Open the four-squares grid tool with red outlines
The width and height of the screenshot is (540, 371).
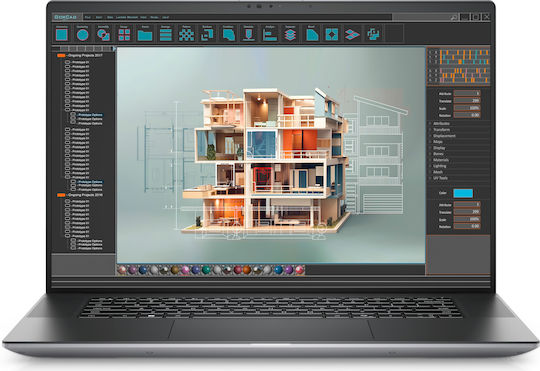[124, 35]
